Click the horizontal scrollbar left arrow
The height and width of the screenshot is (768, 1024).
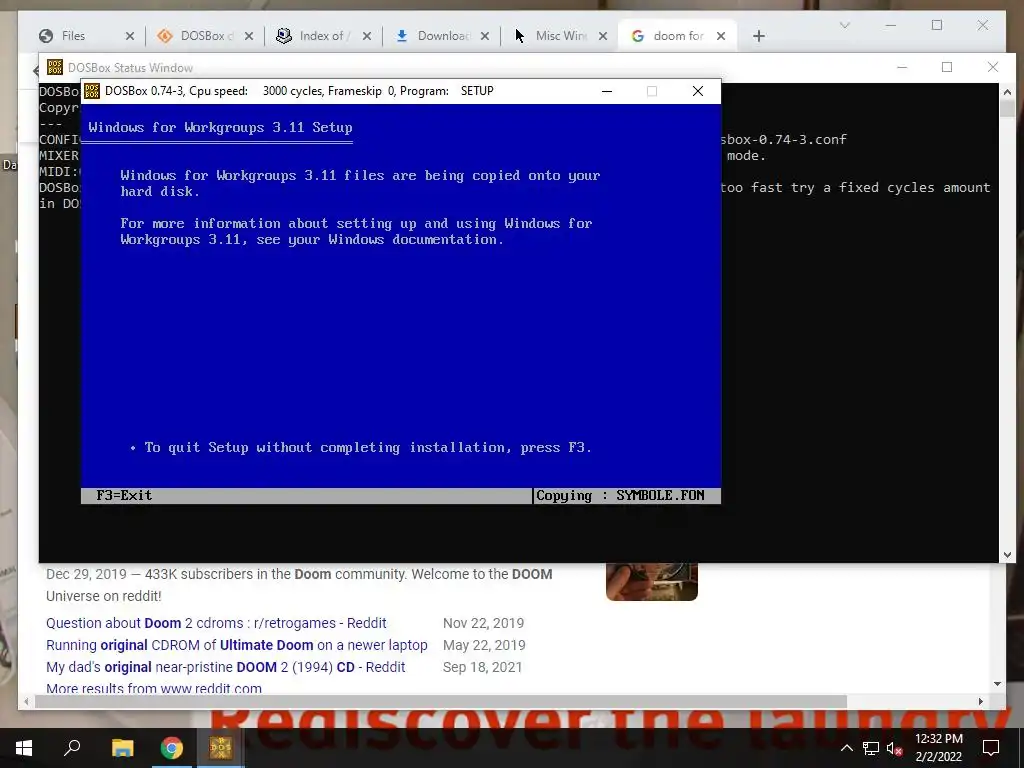(x=26, y=701)
